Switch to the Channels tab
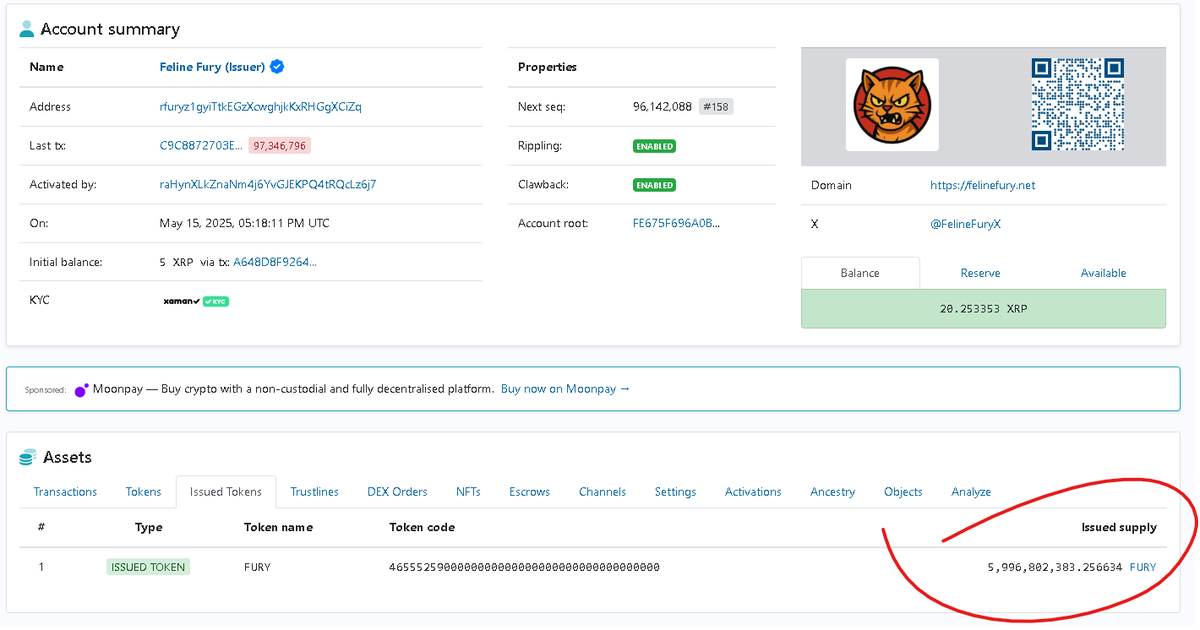1200x630 pixels. coord(602,492)
